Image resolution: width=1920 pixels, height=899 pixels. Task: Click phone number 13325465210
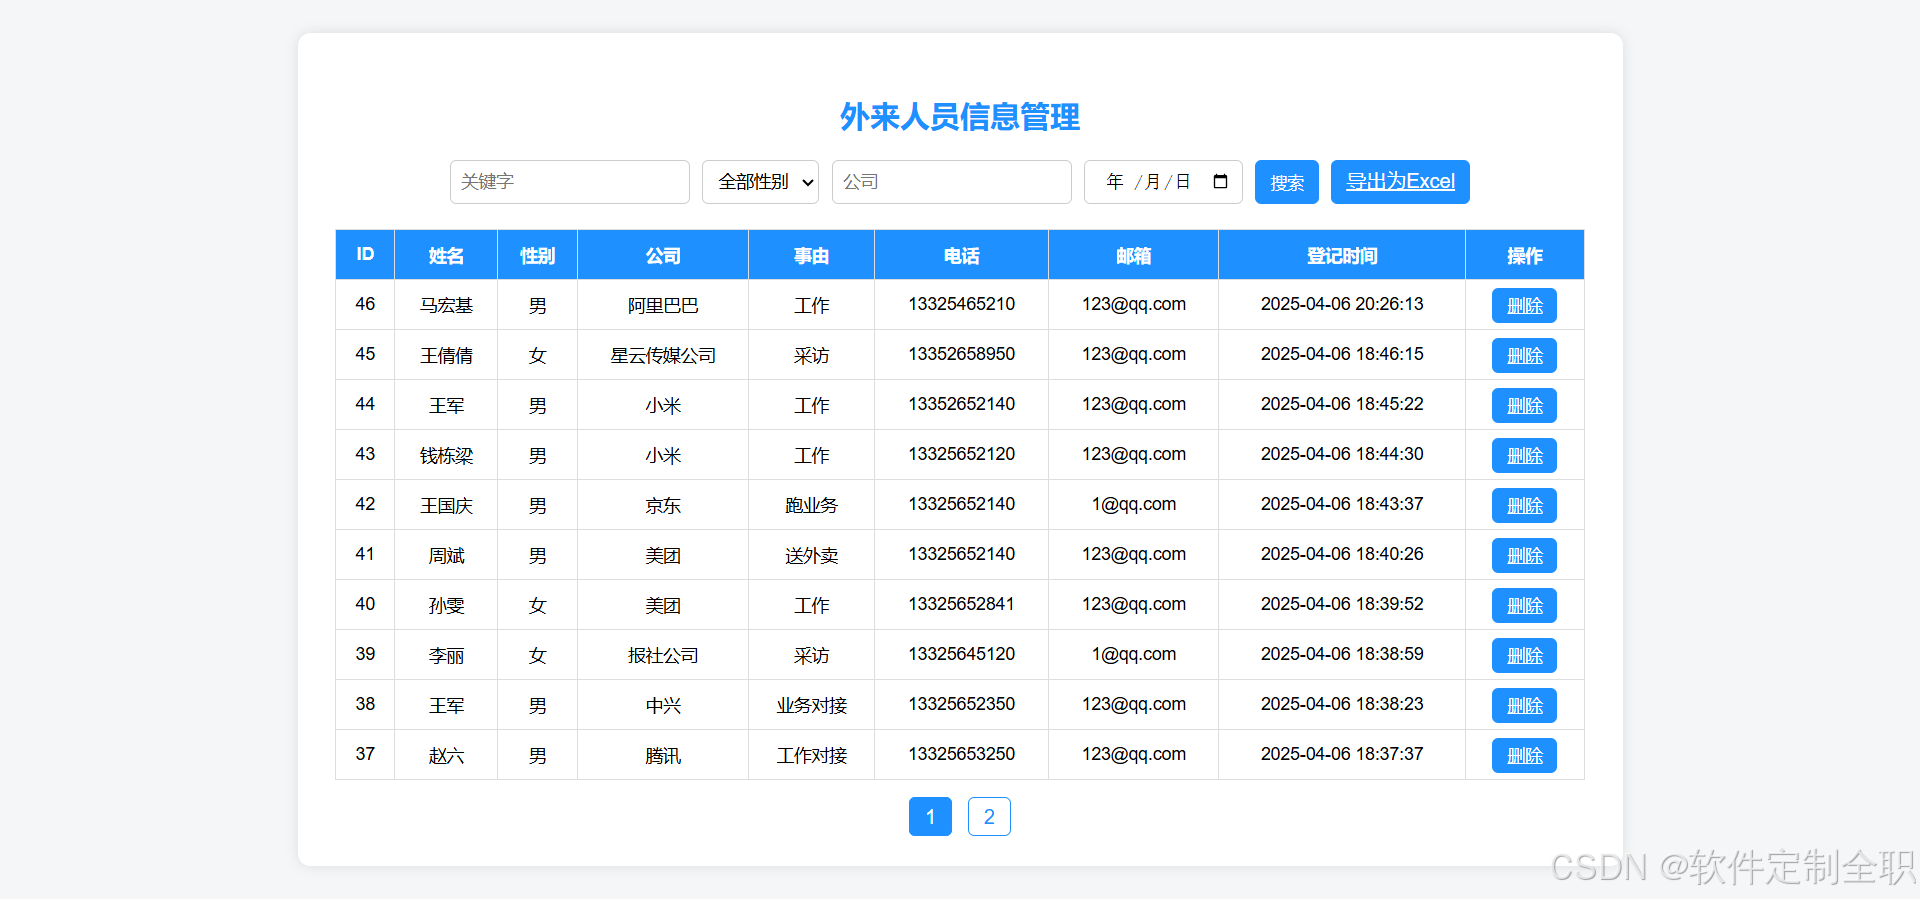961,304
